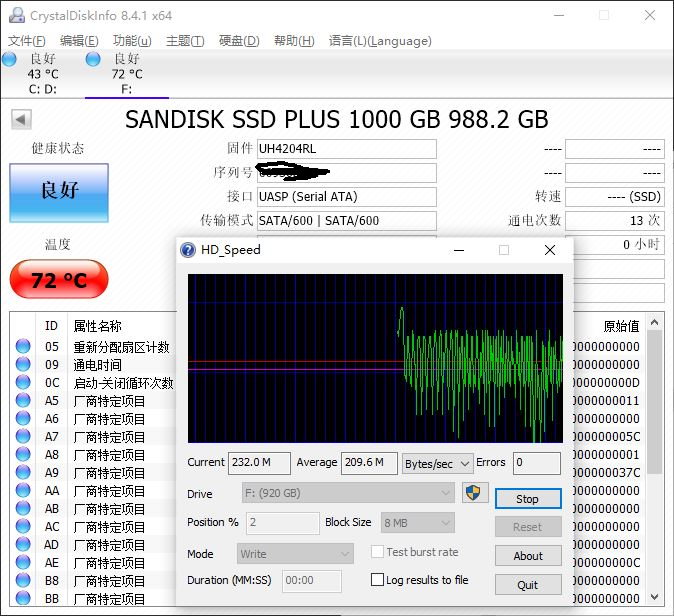
Task: Click the attribute list scroll up arrow
Action: point(654,322)
